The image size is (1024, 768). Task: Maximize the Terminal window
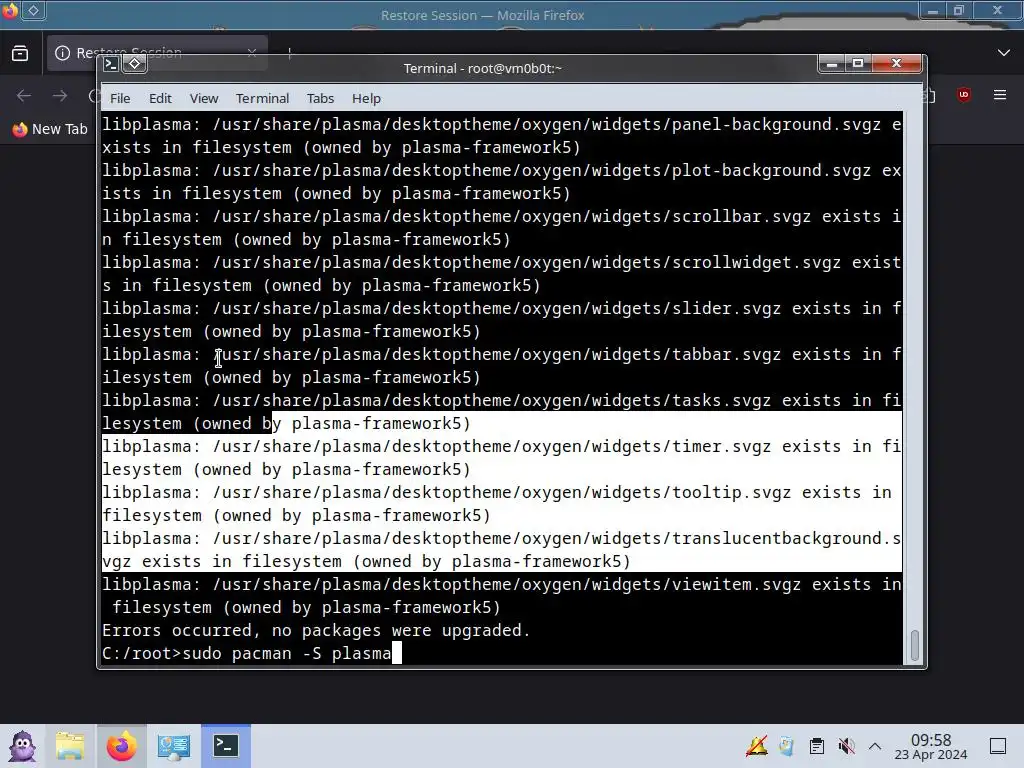point(858,64)
